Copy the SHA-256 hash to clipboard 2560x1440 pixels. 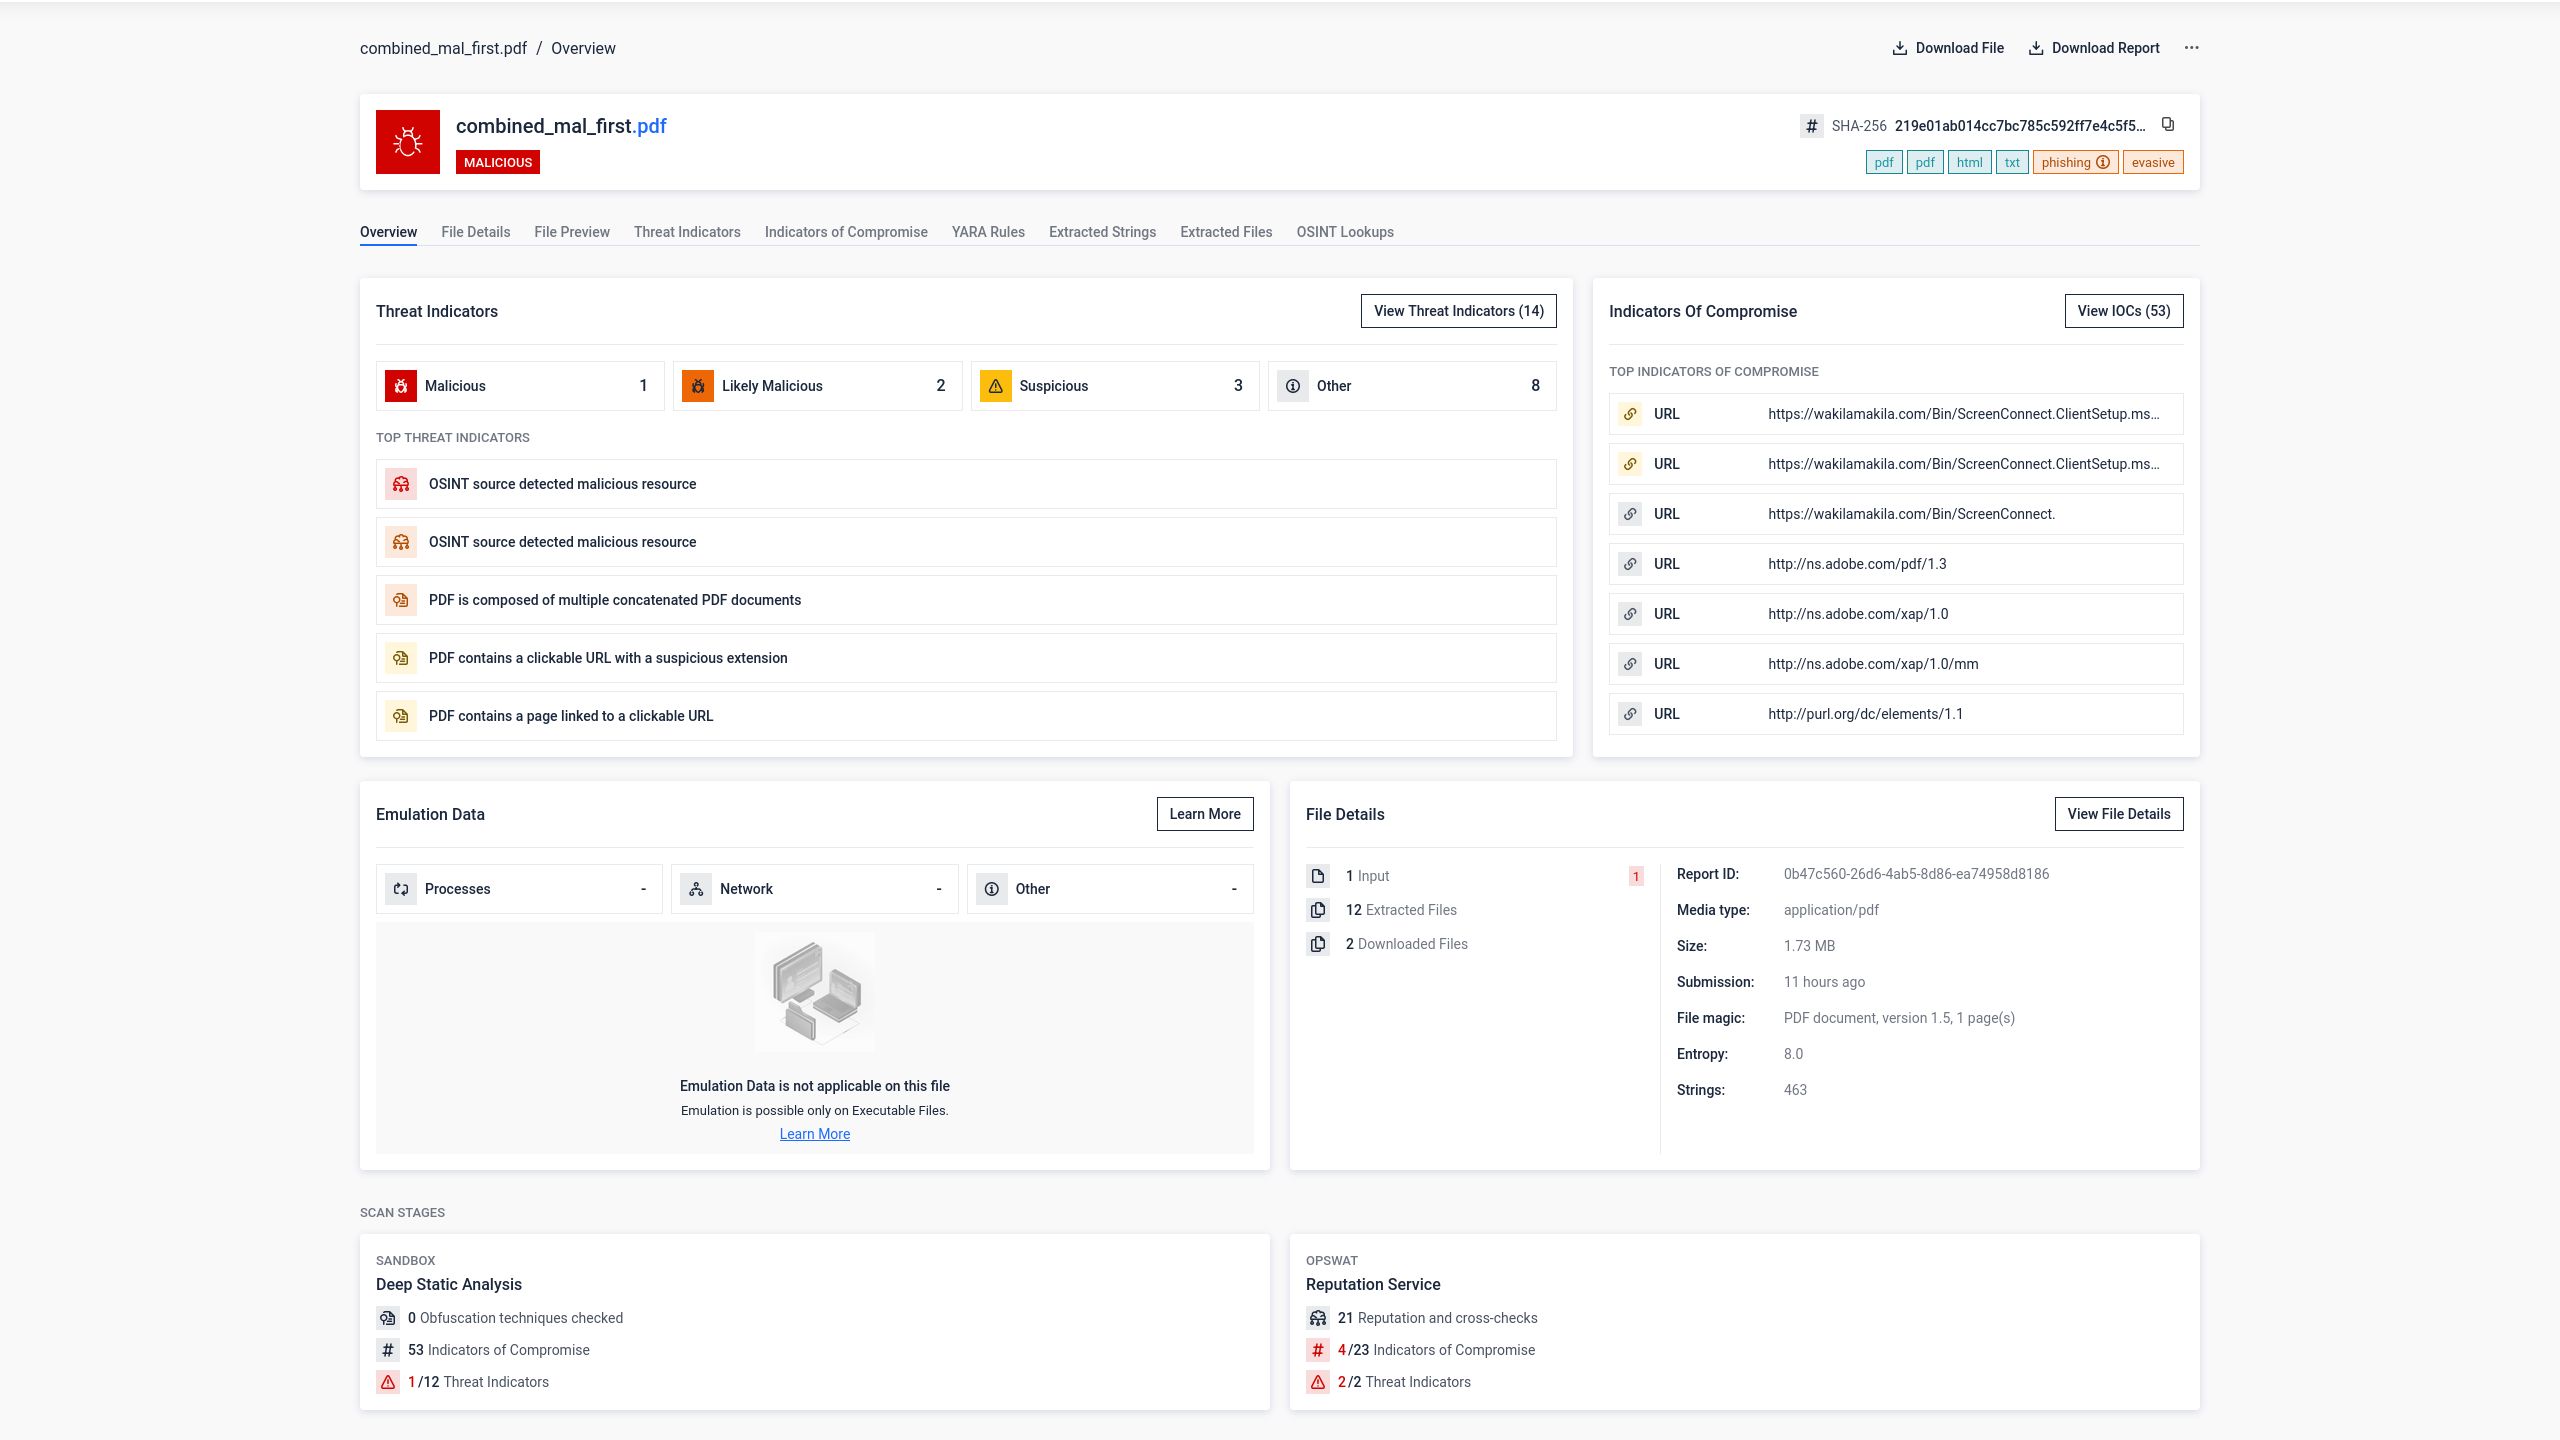point(2168,125)
